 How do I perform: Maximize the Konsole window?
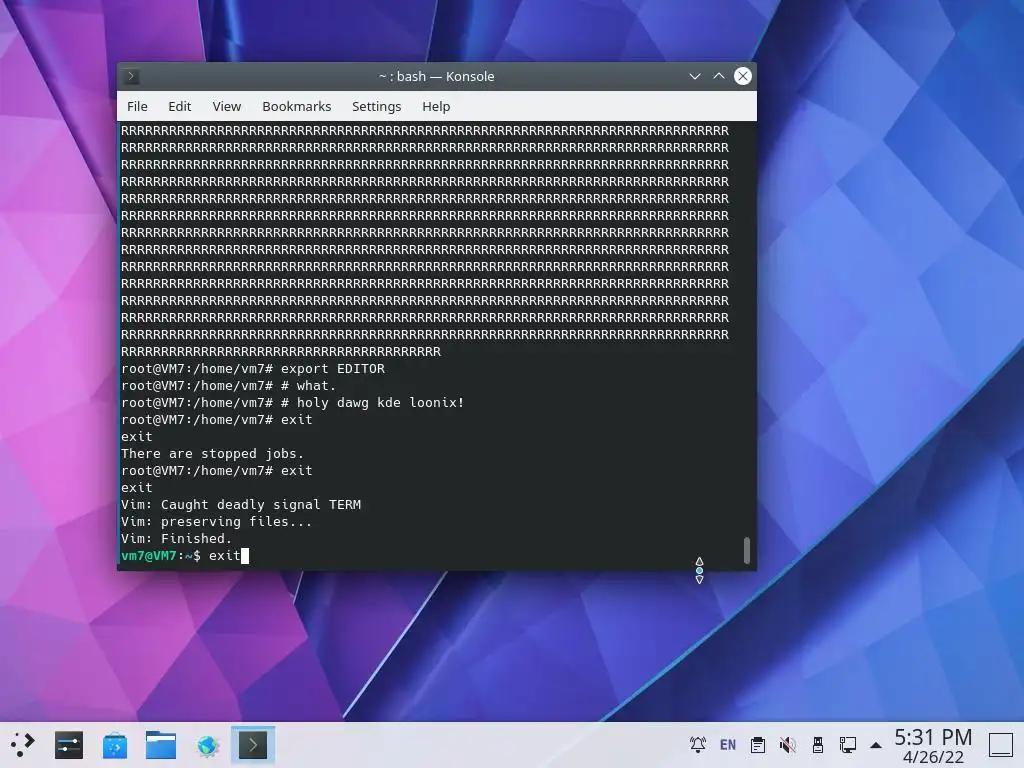coord(718,76)
